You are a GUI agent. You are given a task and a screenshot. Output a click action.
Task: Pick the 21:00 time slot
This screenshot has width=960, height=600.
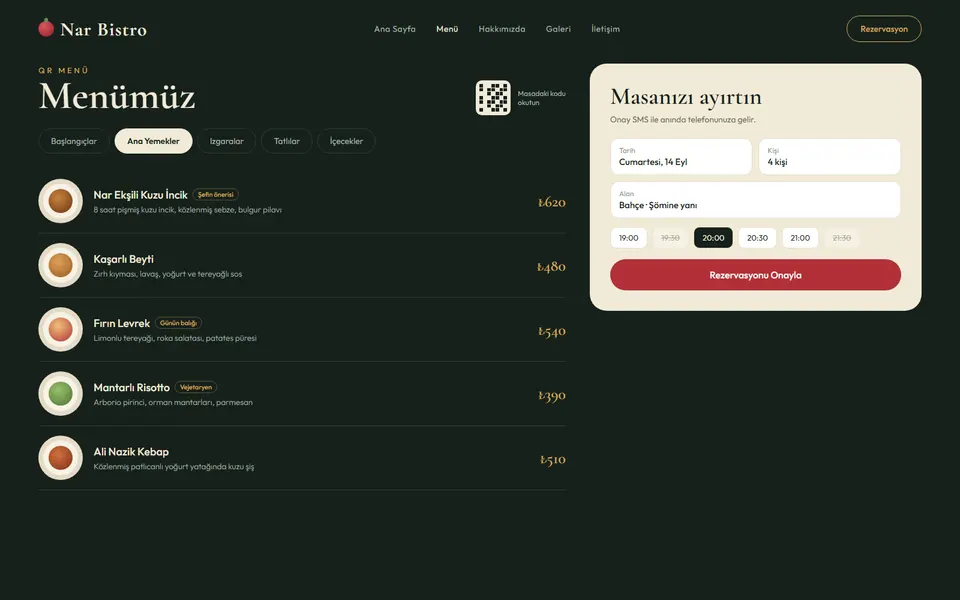coord(800,238)
